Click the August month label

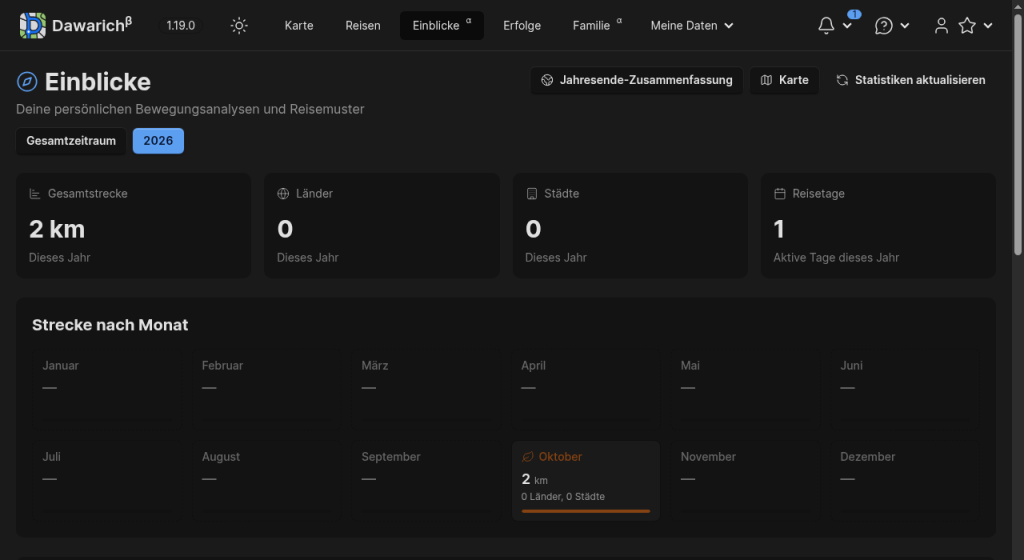pos(221,457)
